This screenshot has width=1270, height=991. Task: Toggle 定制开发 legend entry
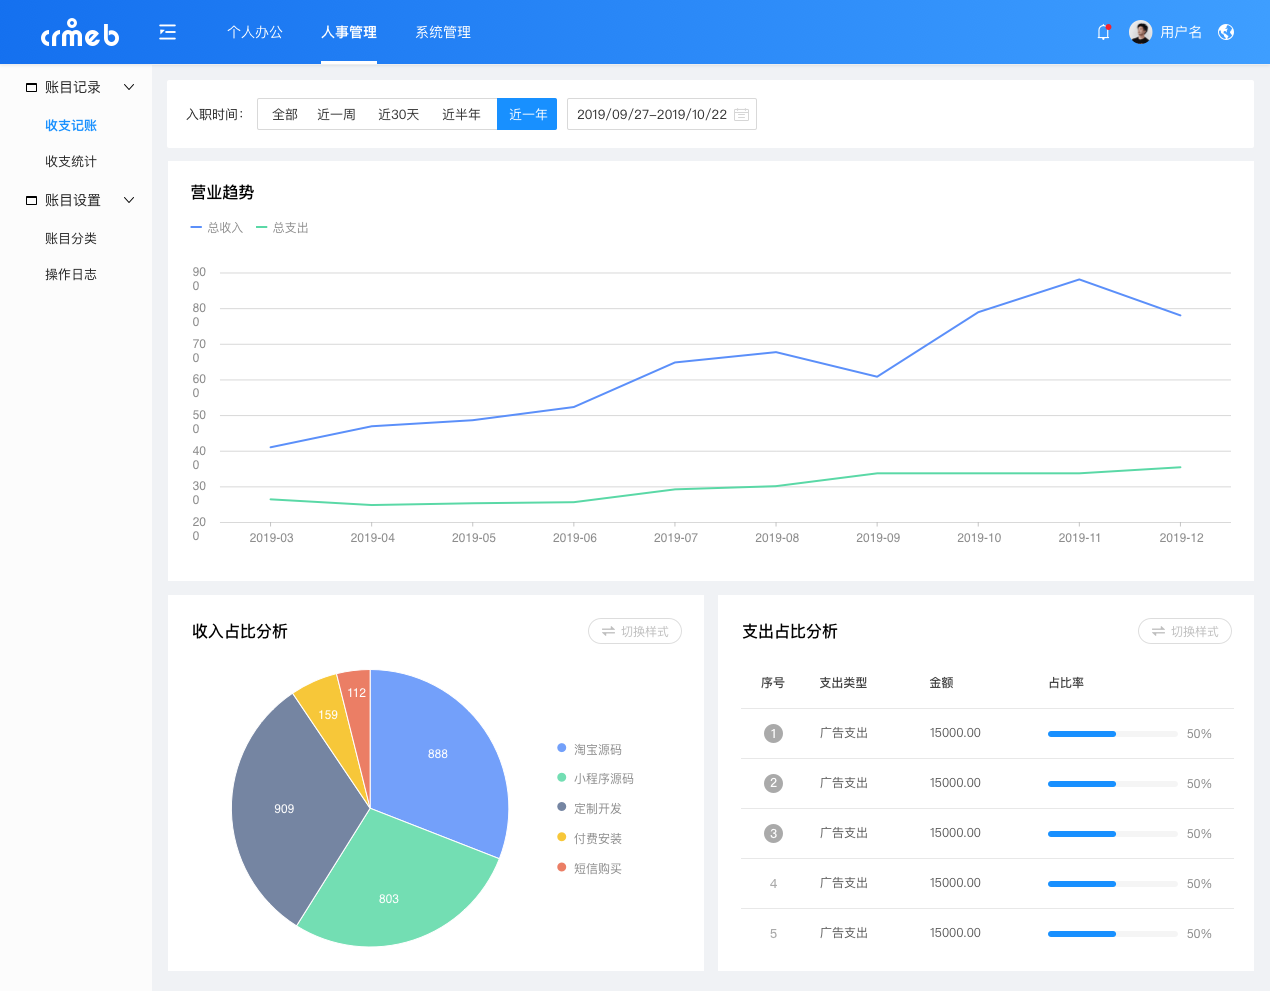590,809
